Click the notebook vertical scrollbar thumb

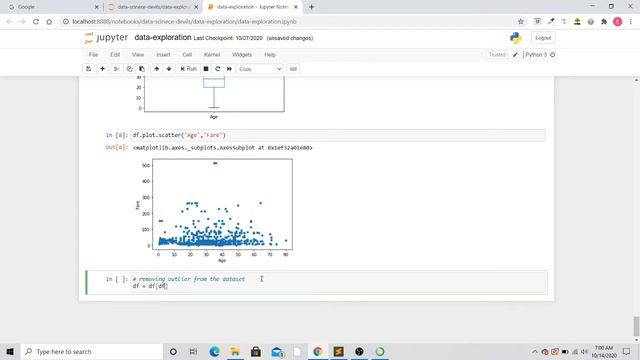(x=636, y=326)
